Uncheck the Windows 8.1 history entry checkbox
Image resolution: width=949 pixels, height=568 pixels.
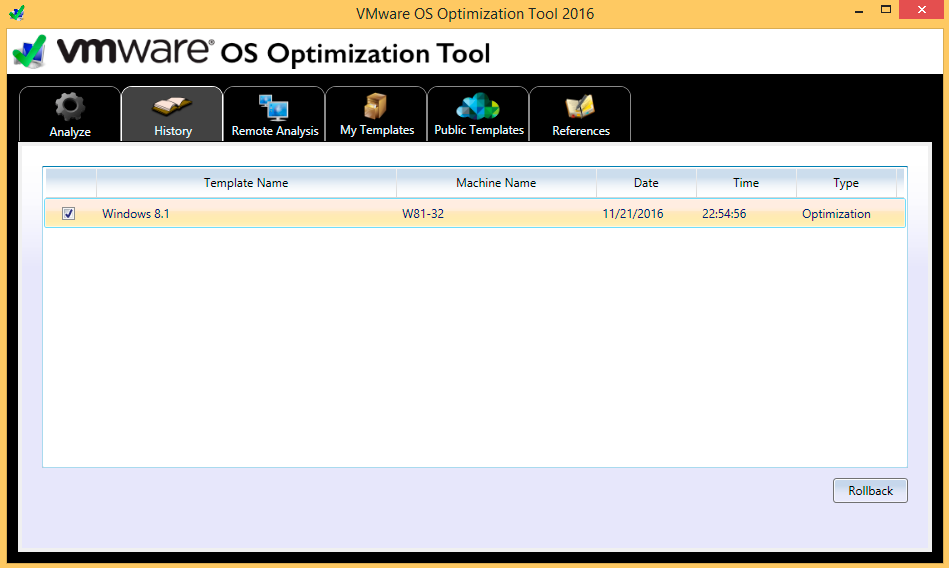click(x=69, y=213)
